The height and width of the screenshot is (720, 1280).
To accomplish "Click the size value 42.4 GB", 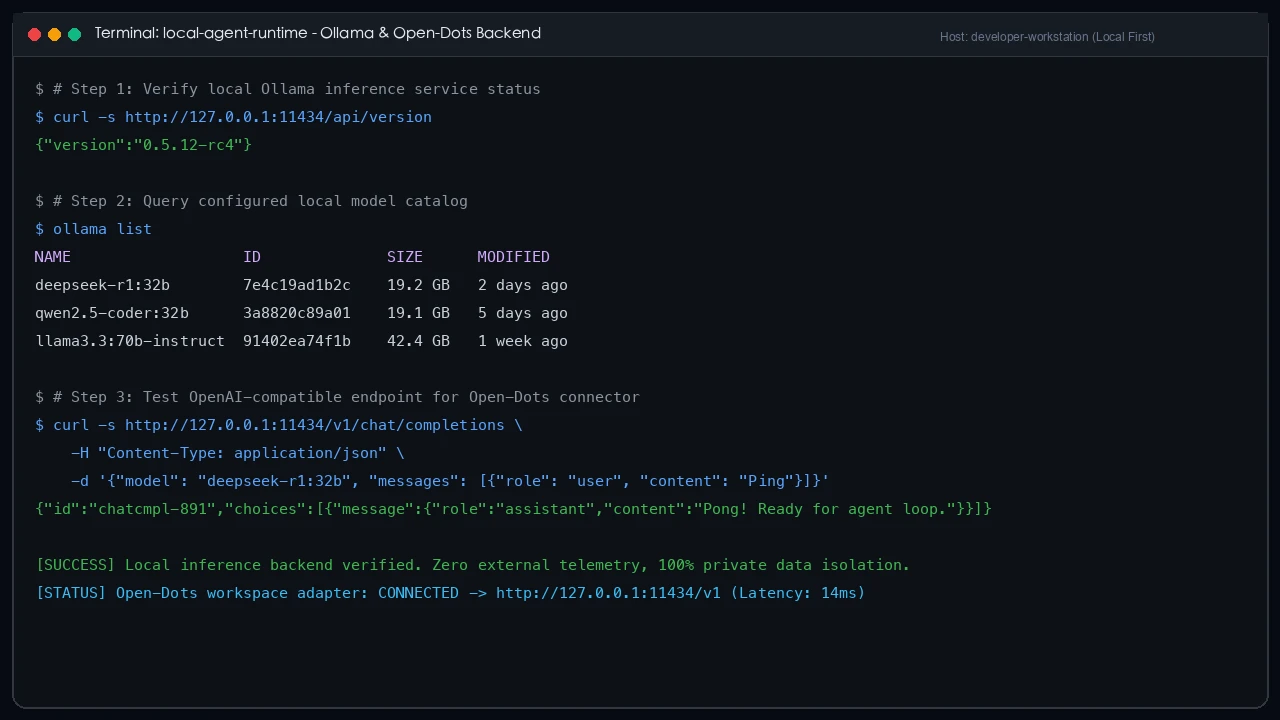I will pyautogui.click(x=419, y=341).
